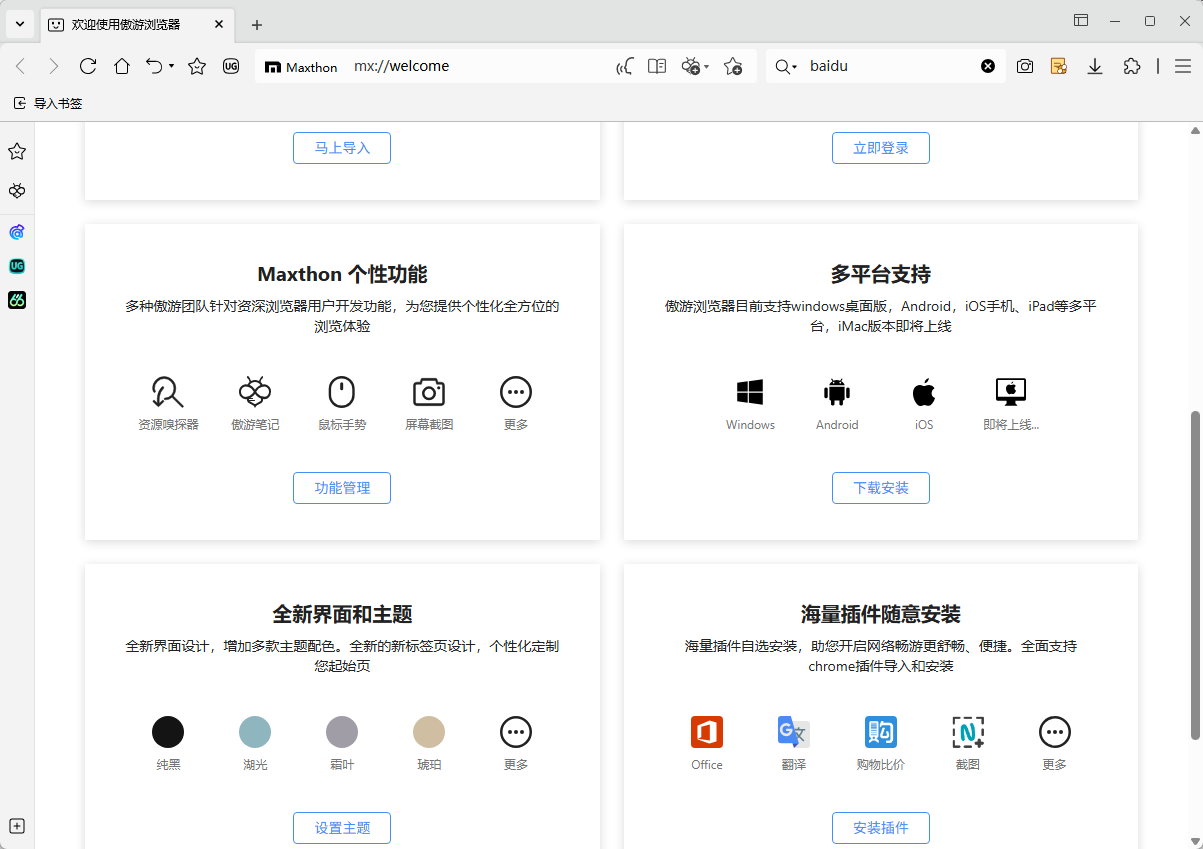
Task: Click the 傲游笔记 icon
Action: click(255, 391)
